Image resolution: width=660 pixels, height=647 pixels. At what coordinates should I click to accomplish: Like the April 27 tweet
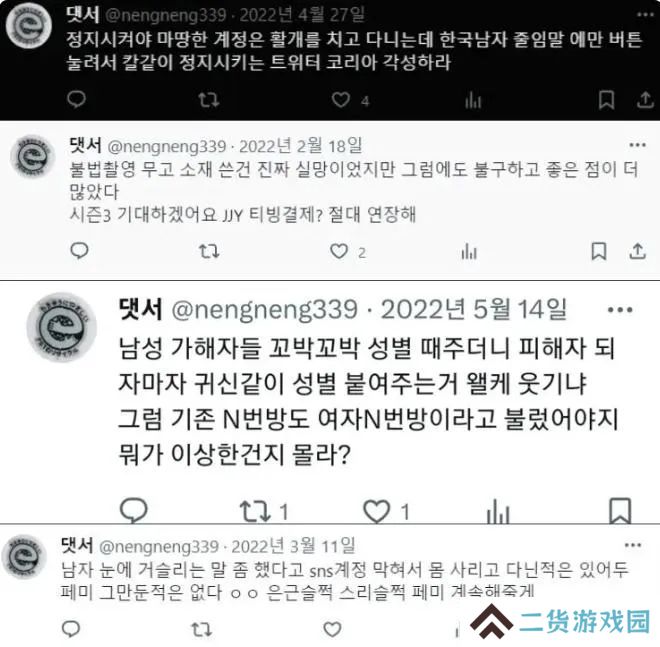(341, 100)
